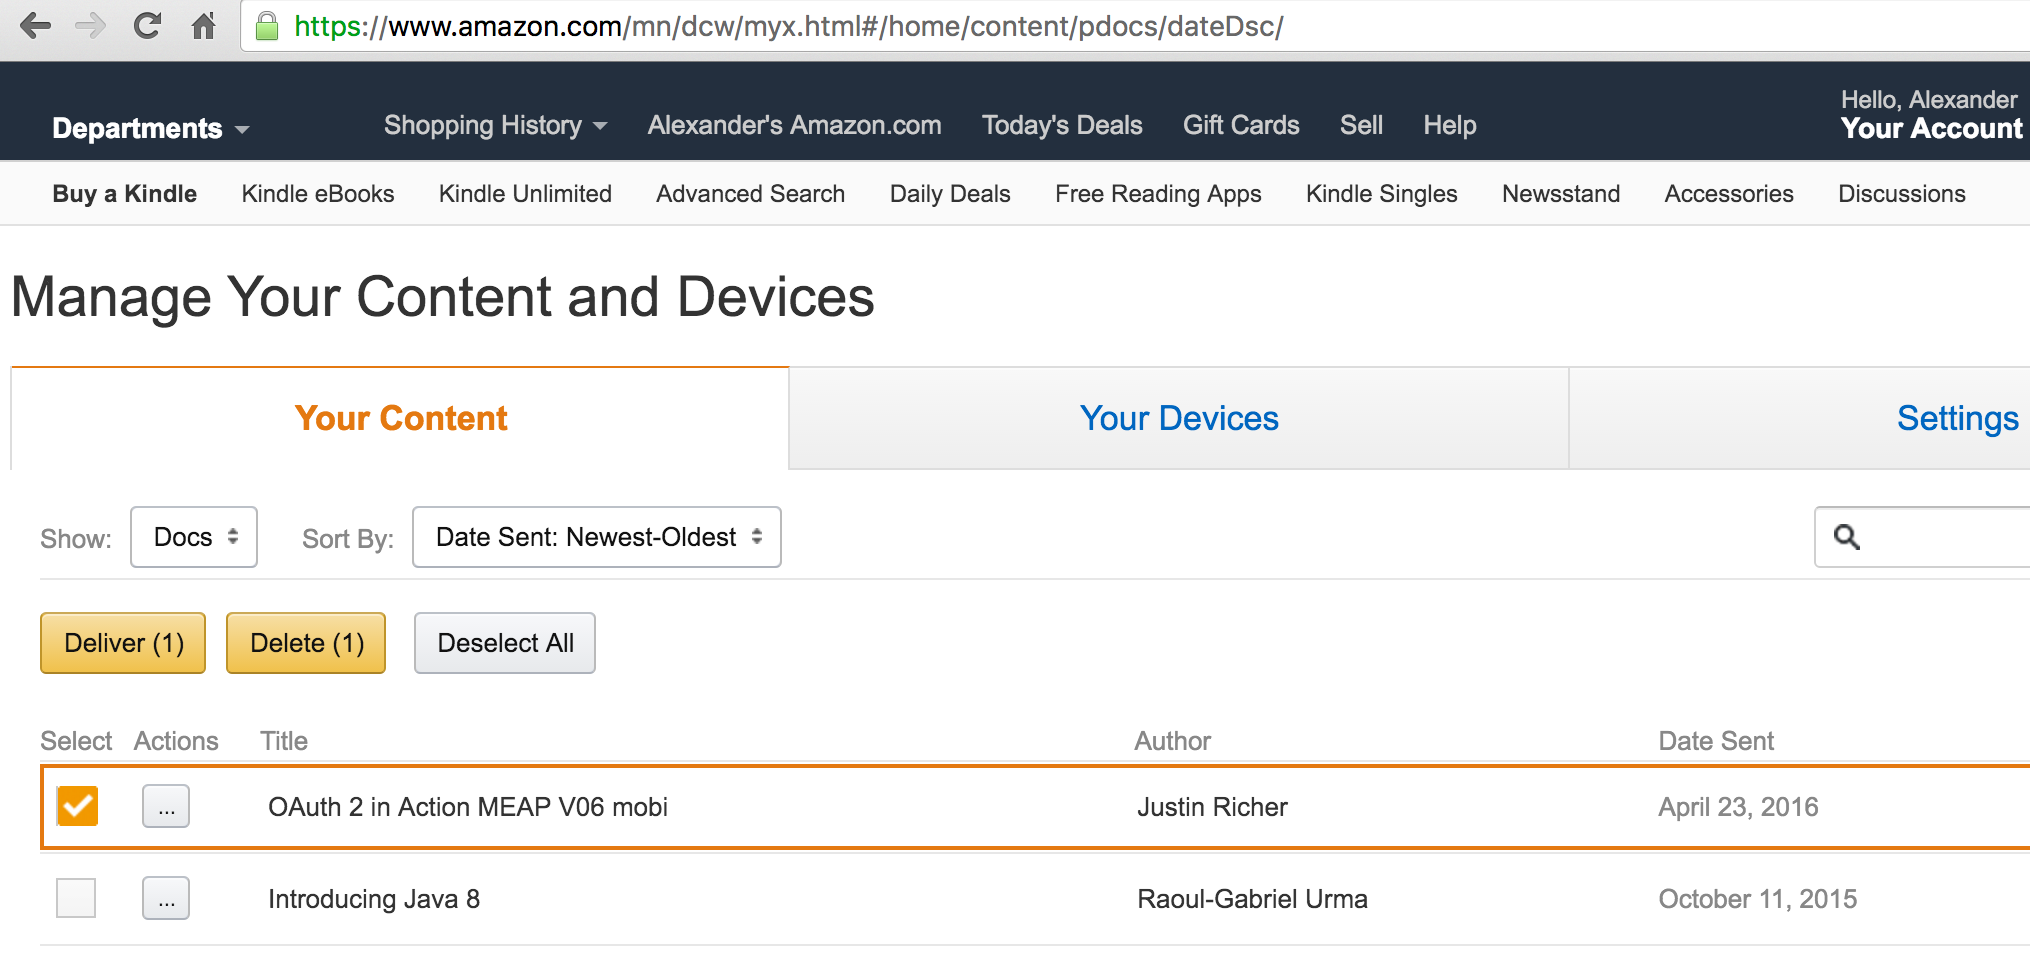Image resolution: width=2030 pixels, height=962 pixels.
Task: Expand the Departments menu
Action: click(150, 128)
